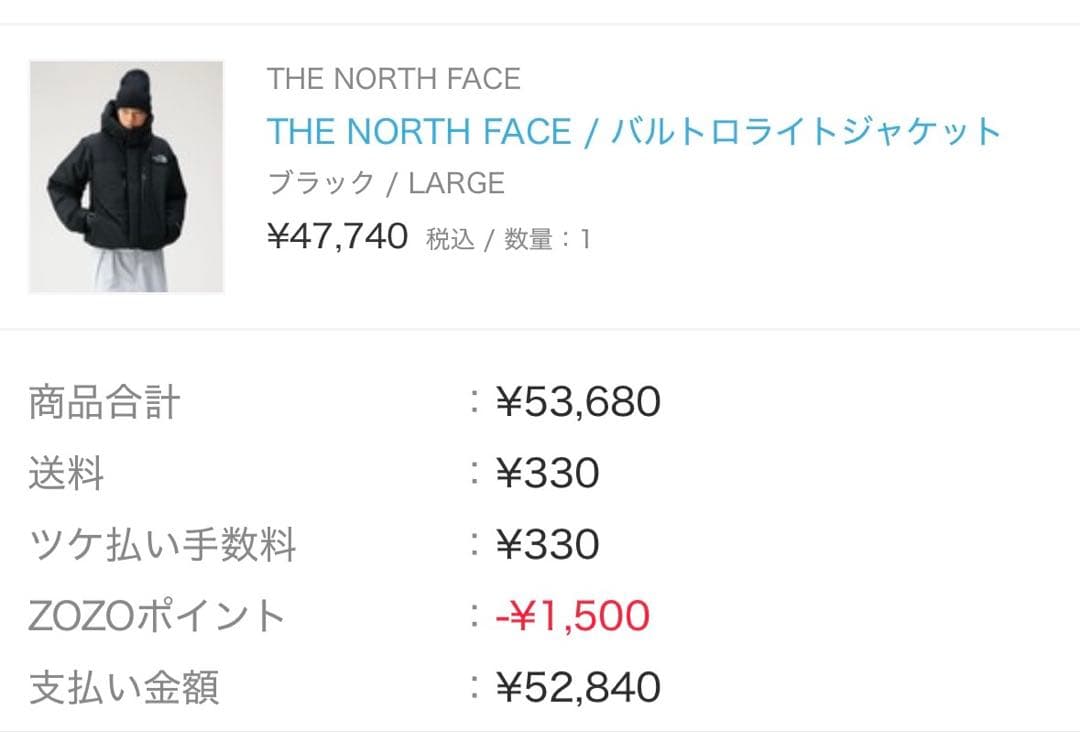Select the ¥330 shipping fee value

(x=547, y=473)
